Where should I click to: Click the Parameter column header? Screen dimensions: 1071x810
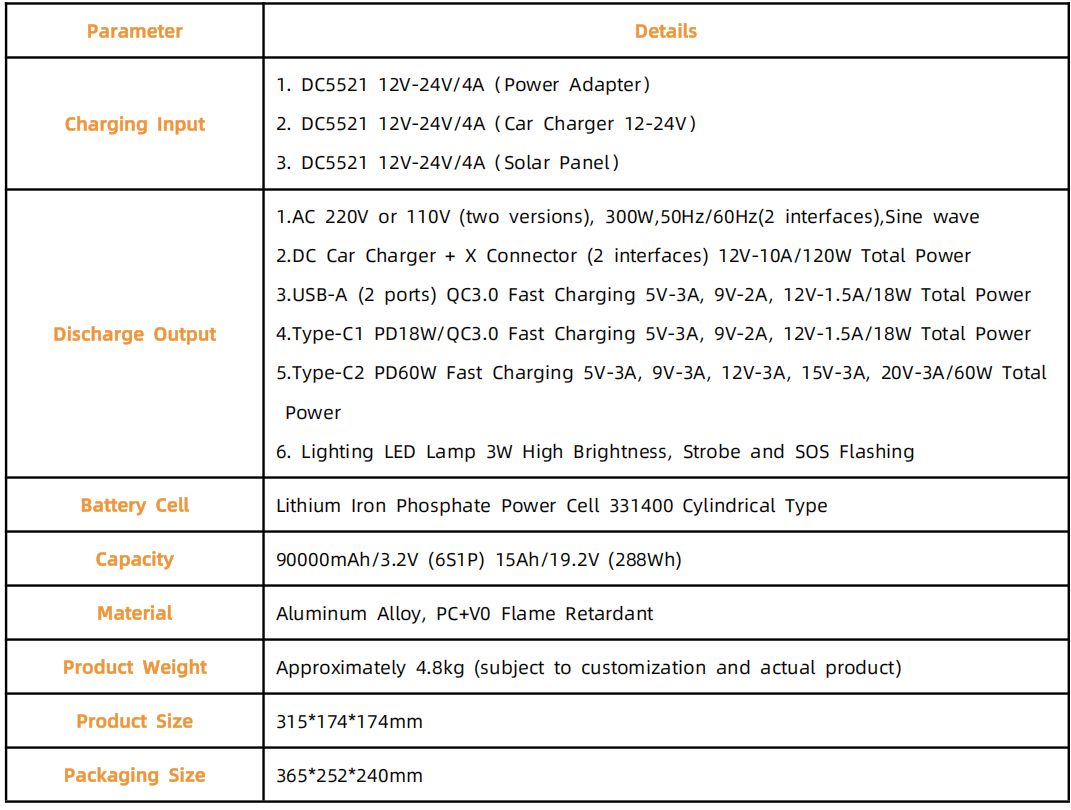(x=135, y=31)
